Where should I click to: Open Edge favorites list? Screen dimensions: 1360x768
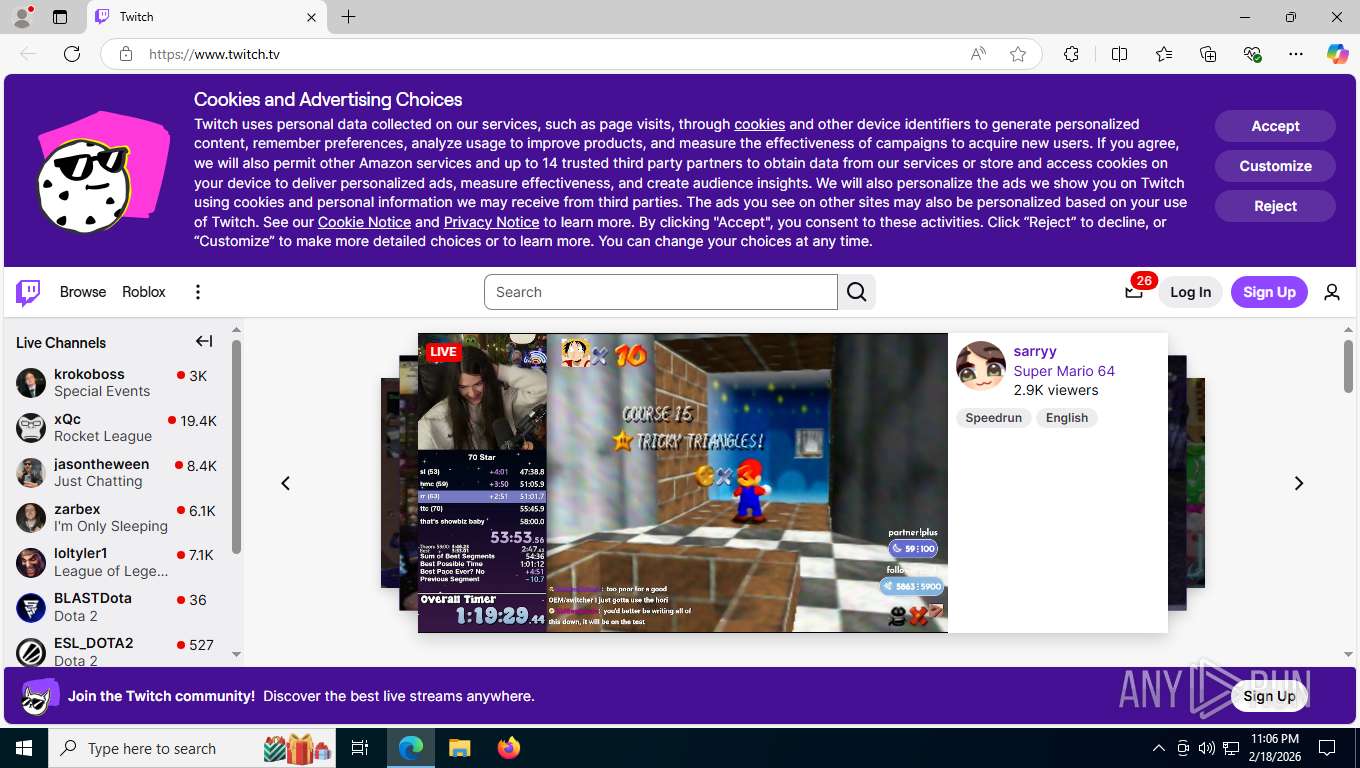click(1164, 54)
